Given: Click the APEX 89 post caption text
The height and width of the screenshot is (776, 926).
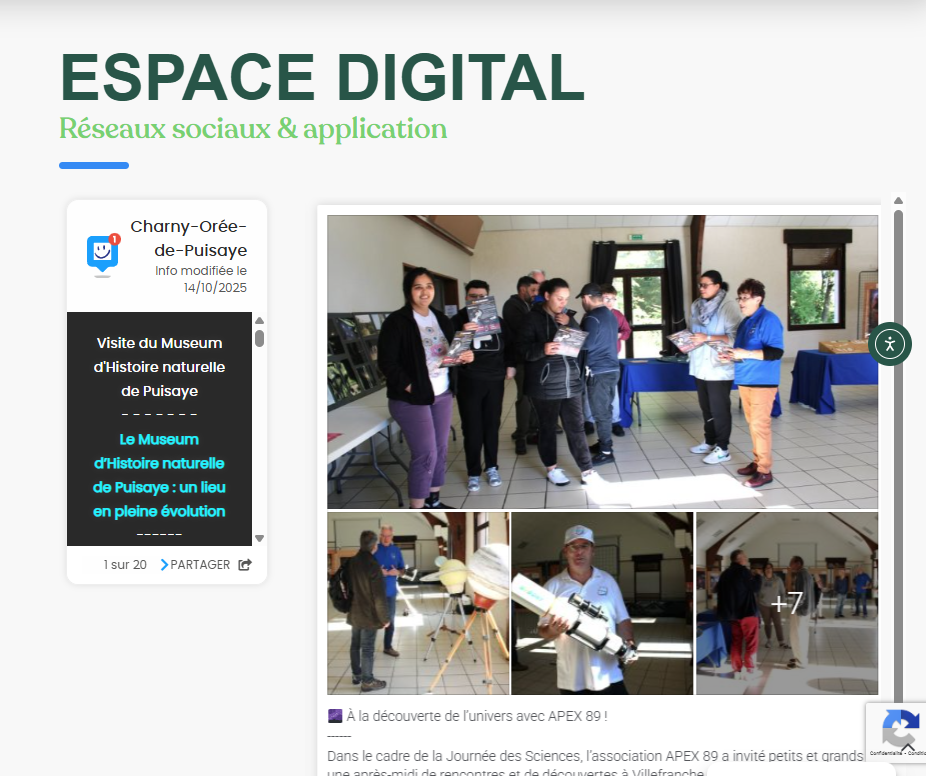Looking at the screenshot, I should click(468, 716).
